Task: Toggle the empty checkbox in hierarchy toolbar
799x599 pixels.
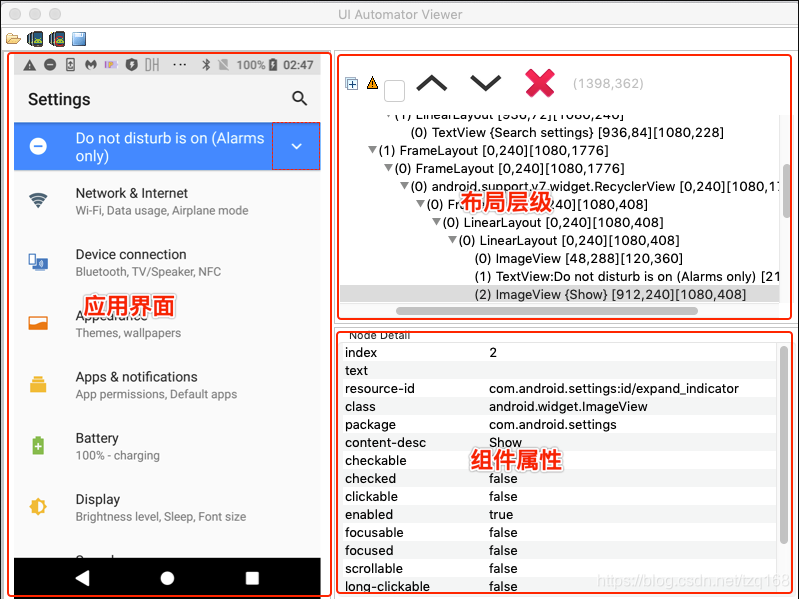Action: pos(394,91)
